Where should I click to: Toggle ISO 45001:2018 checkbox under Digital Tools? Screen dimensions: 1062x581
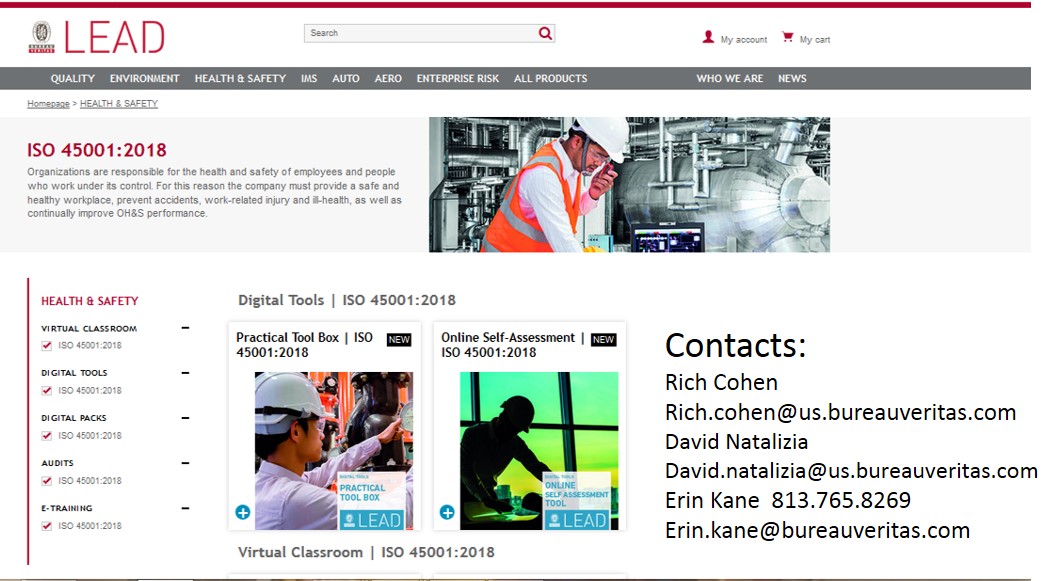pos(47,391)
